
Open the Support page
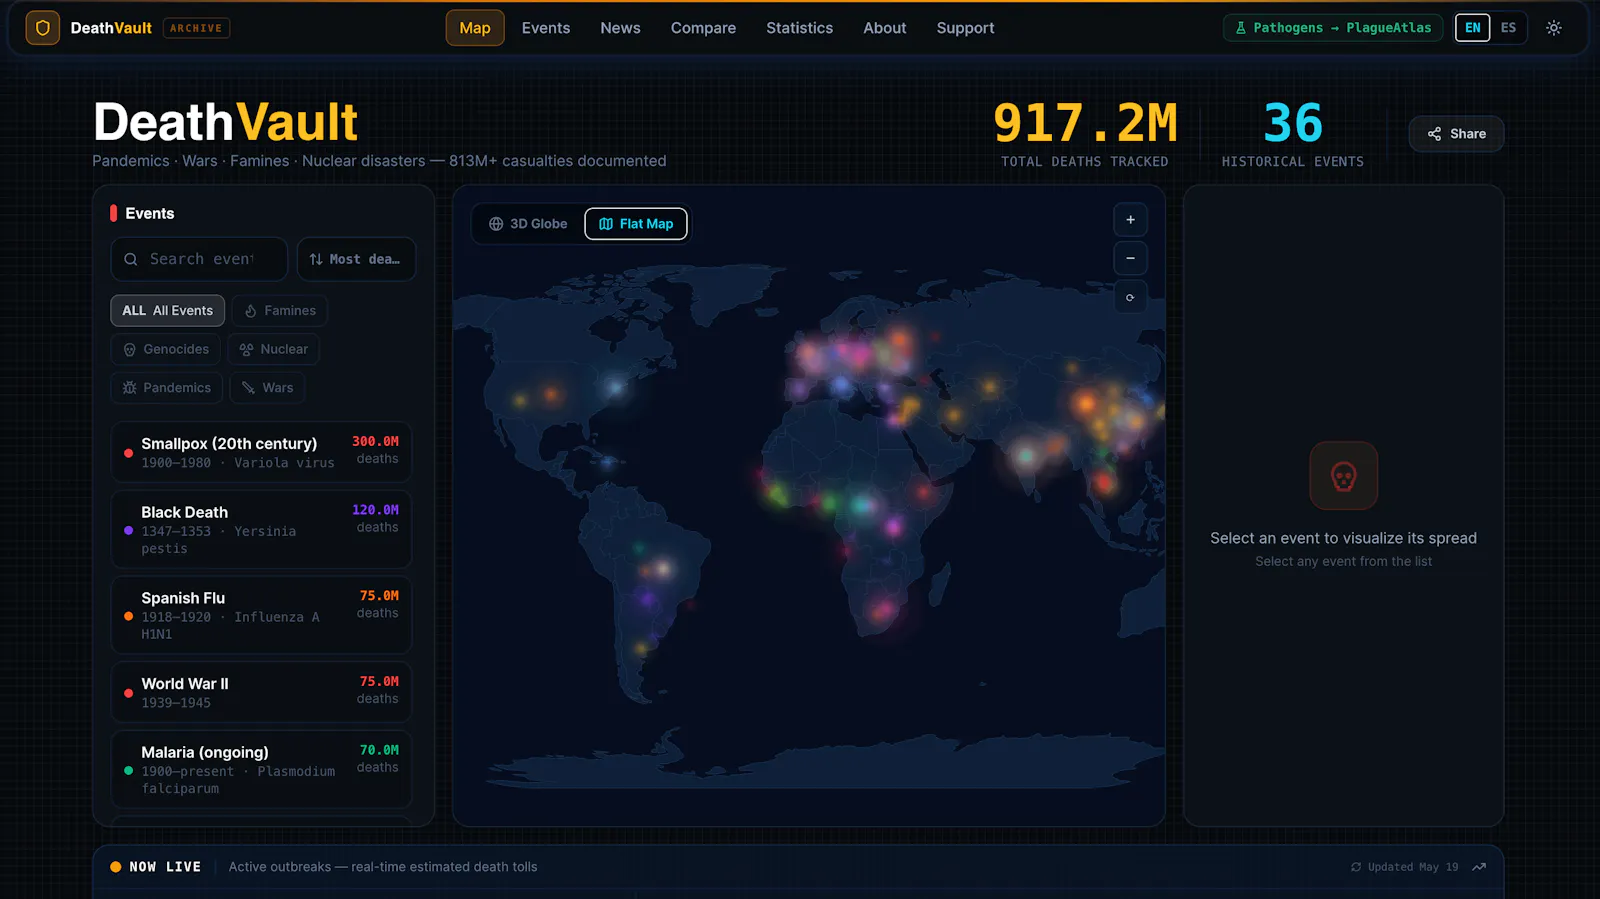(965, 28)
